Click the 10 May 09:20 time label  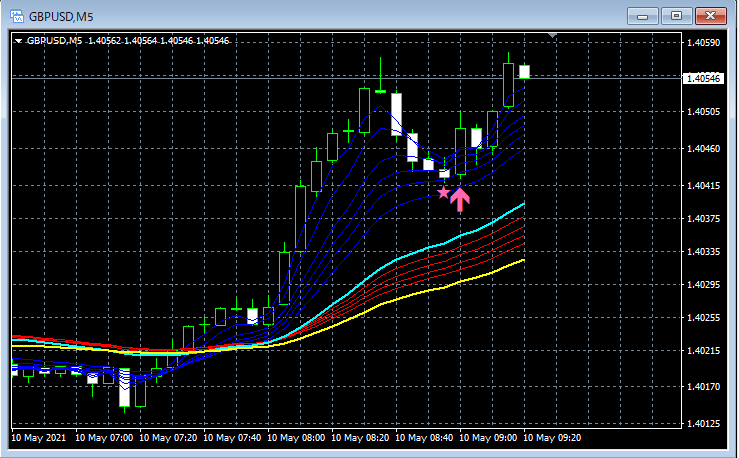pyautogui.click(x=552, y=438)
